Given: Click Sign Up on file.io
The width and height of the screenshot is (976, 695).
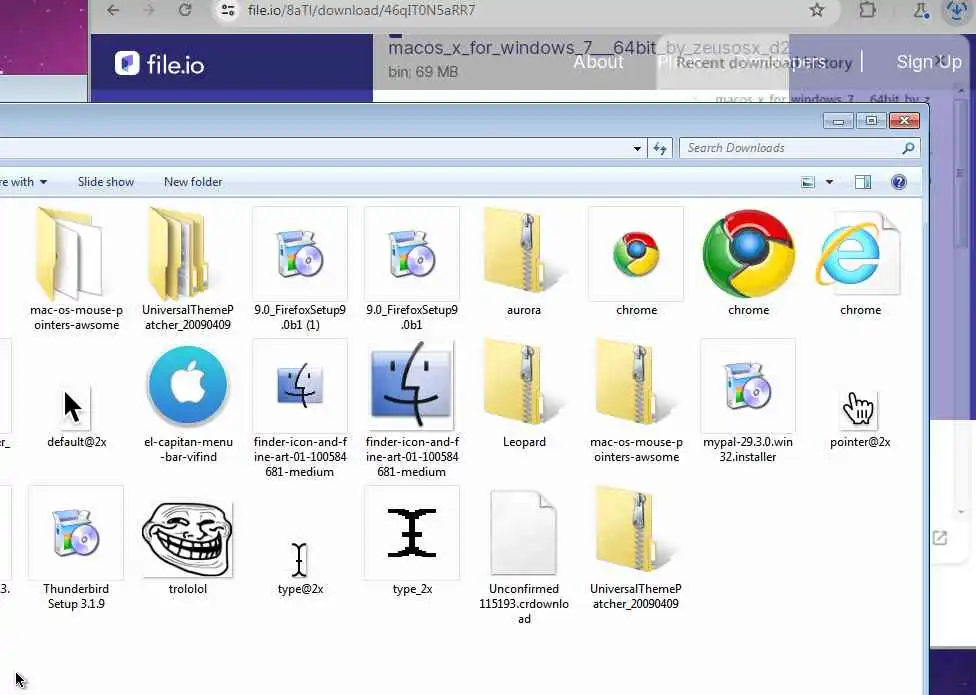Looking at the screenshot, I should [x=929, y=62].
